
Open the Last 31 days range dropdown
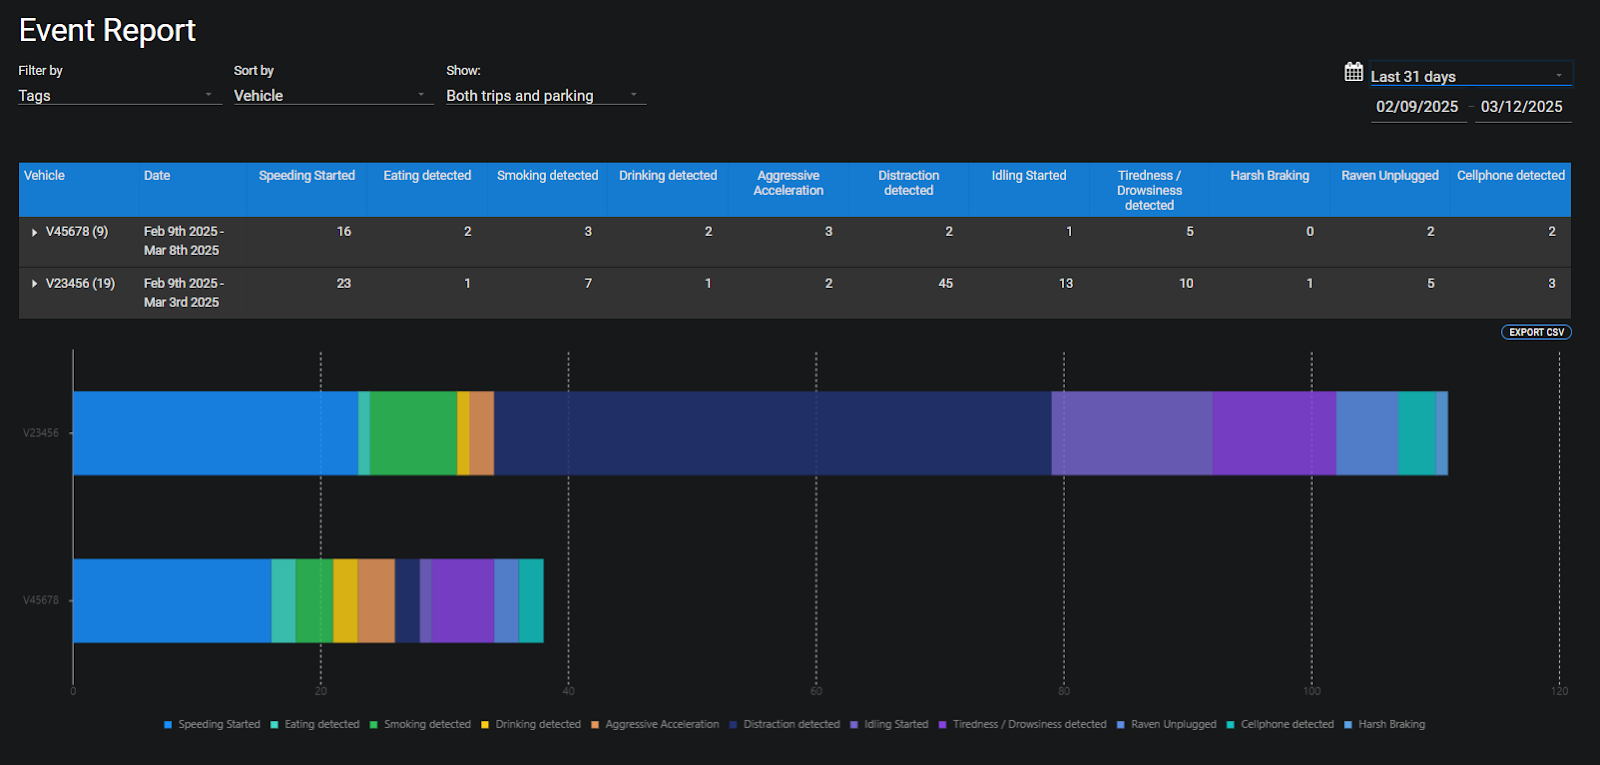(x=1468, y=76)
